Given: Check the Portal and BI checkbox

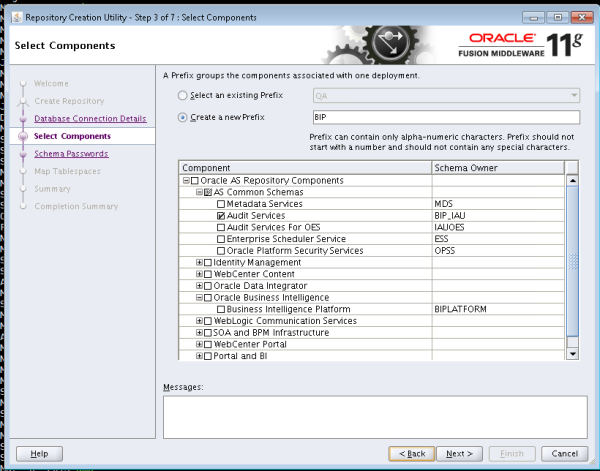Looking at the screenshot, I should (208, 356).
